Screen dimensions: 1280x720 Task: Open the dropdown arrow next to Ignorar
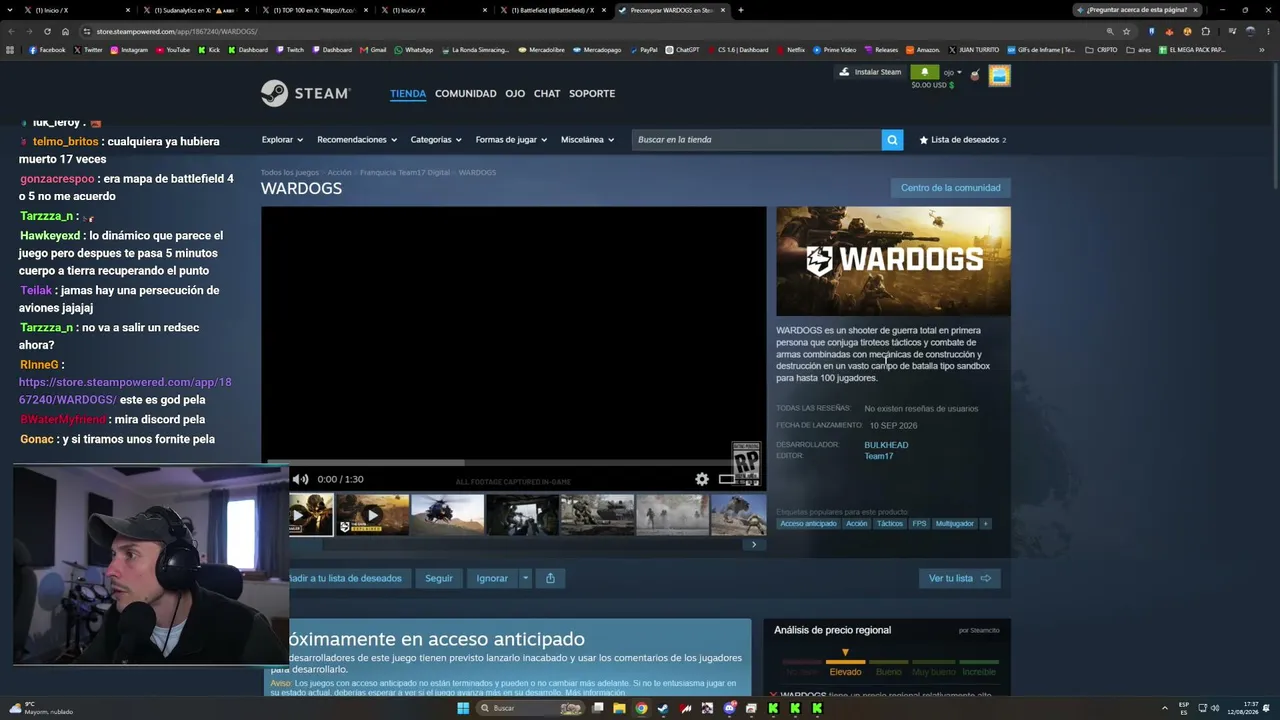pos(525,578)
